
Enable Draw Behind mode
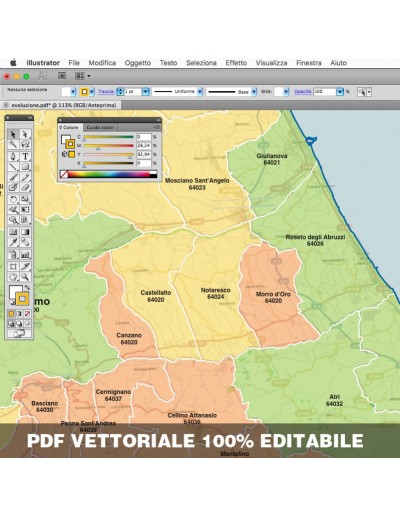point(19,323)
